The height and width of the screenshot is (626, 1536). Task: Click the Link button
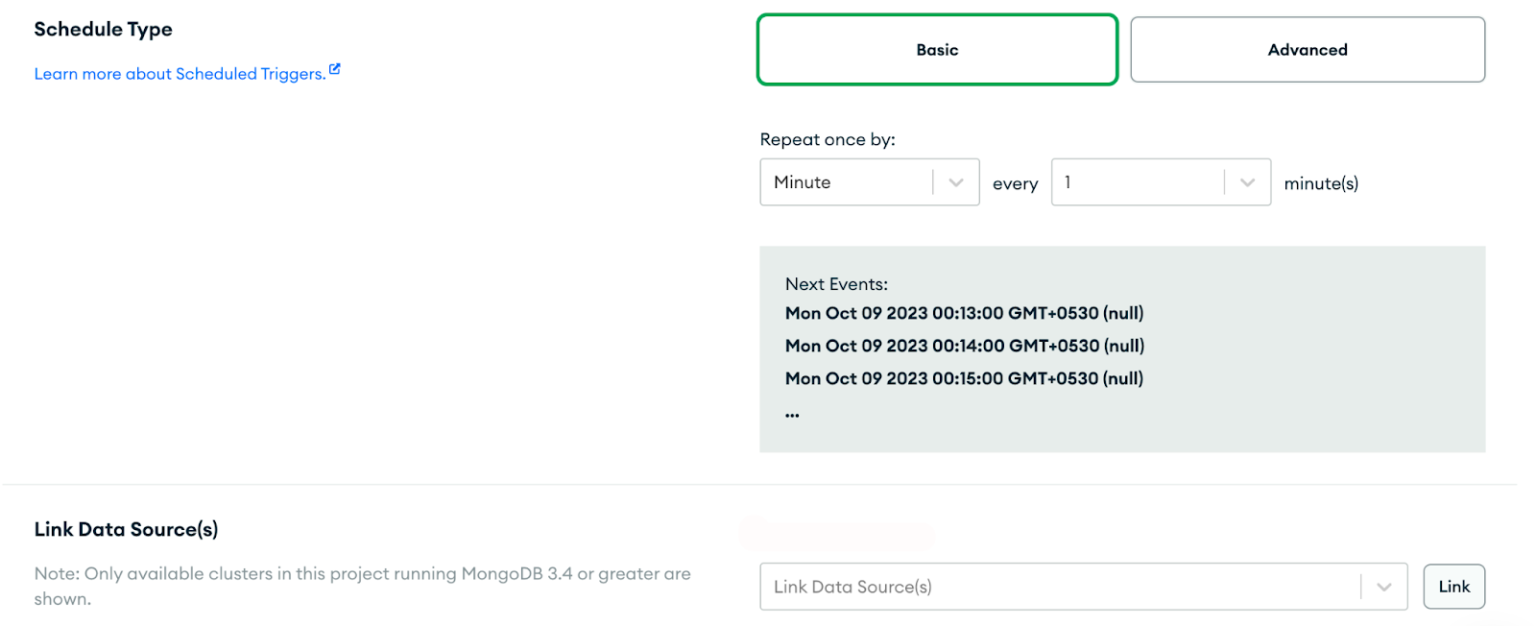coord(1454,587)
